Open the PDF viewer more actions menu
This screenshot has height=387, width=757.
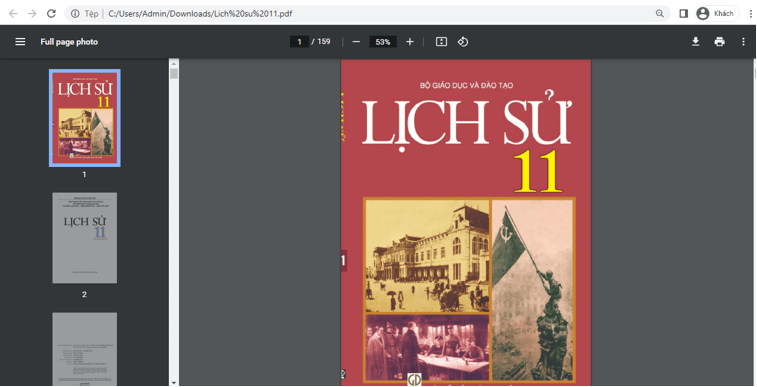point(743,41)
